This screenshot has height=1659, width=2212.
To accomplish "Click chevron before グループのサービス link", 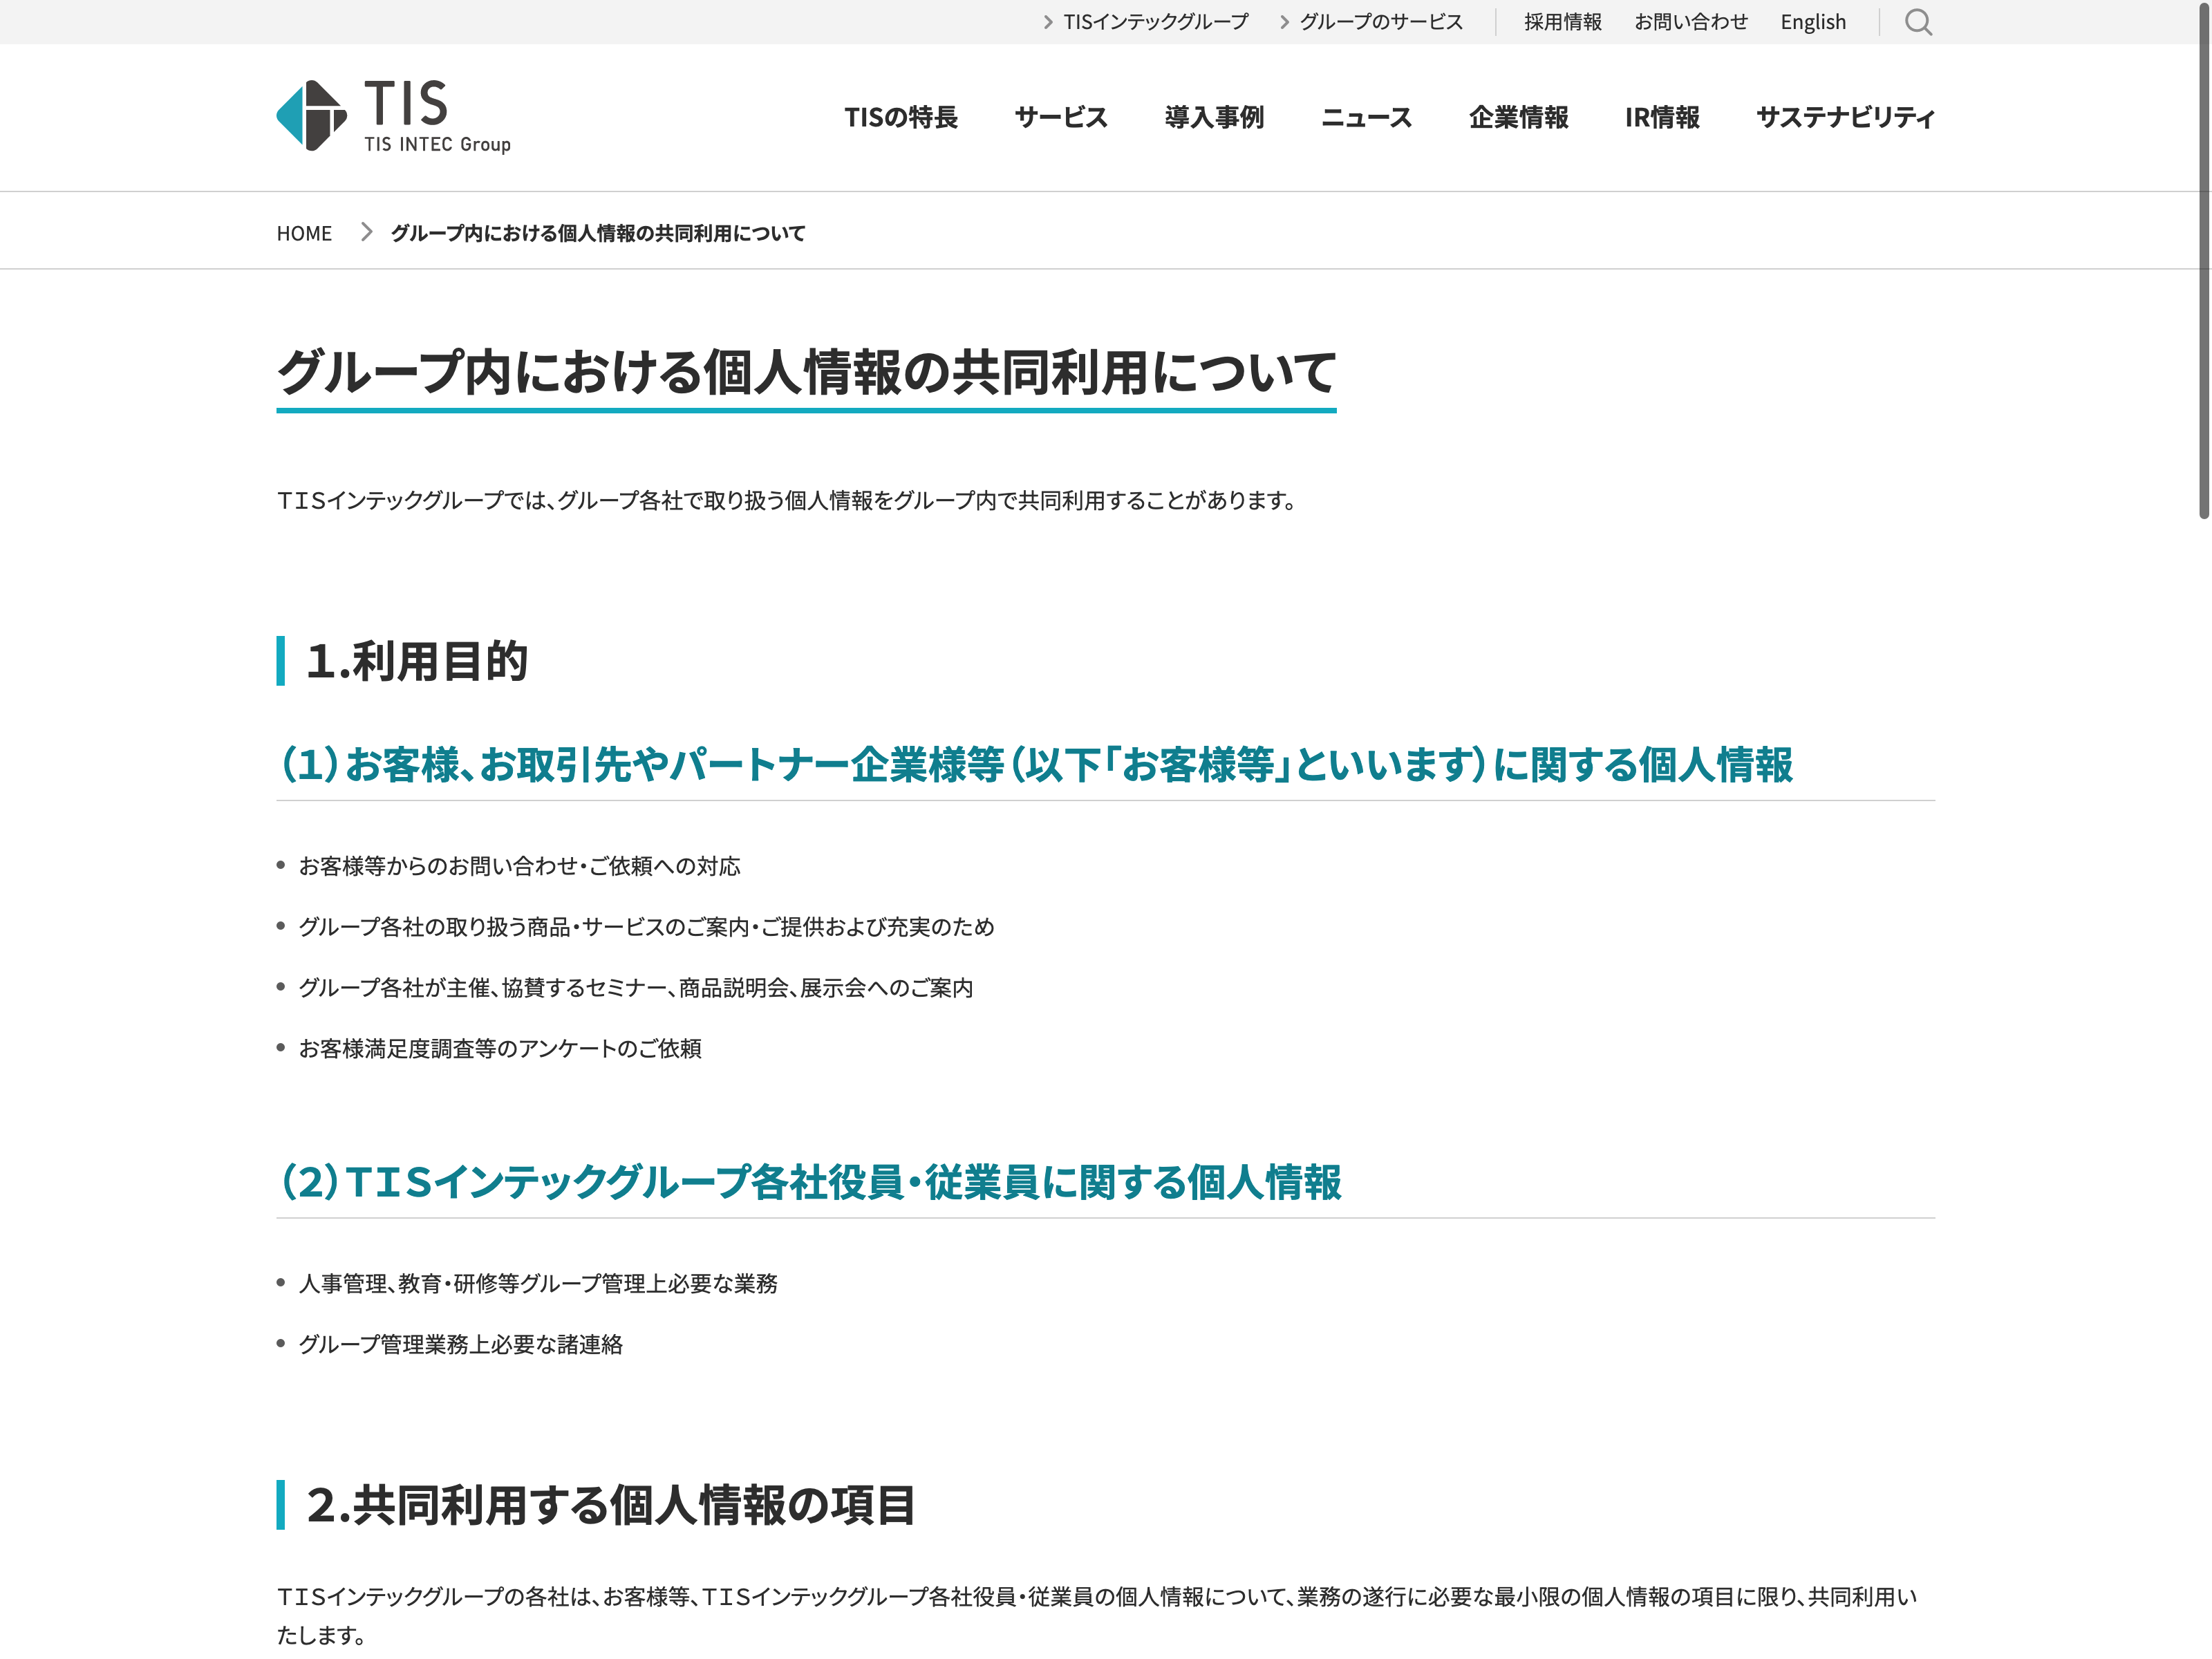I will pos(1284,22).
